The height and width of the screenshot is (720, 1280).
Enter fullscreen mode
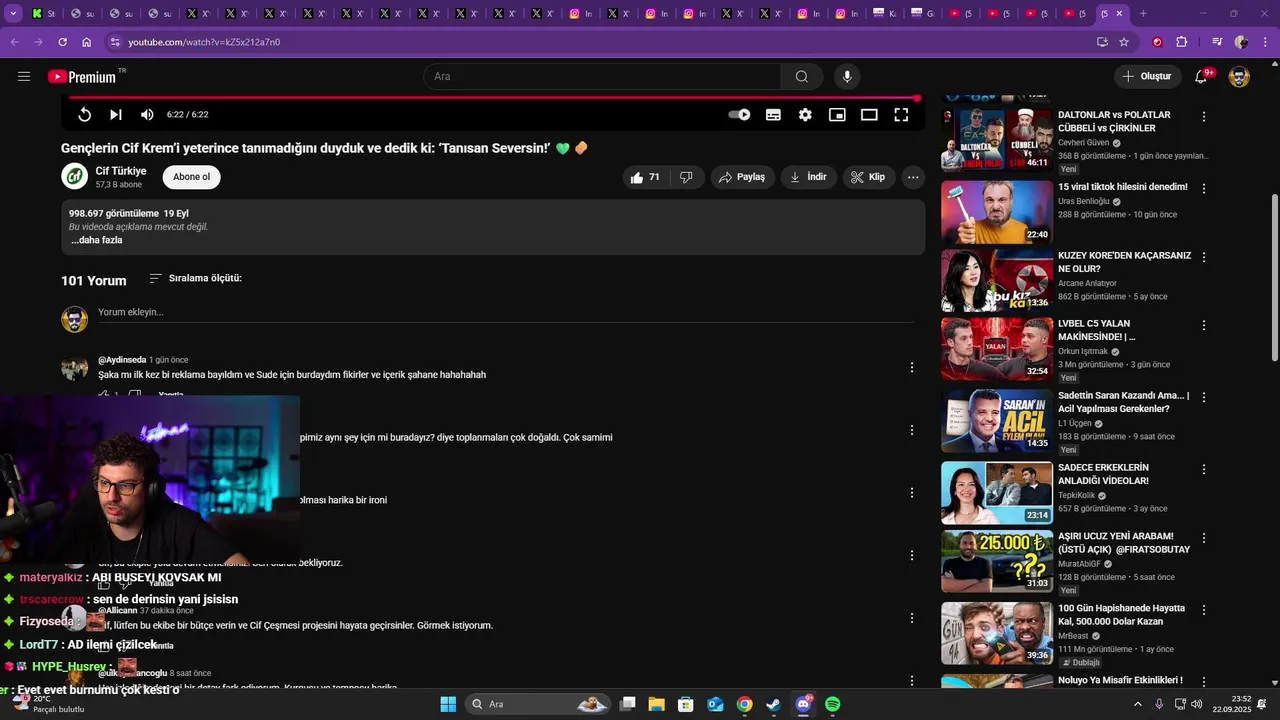(x=901, y=115)
